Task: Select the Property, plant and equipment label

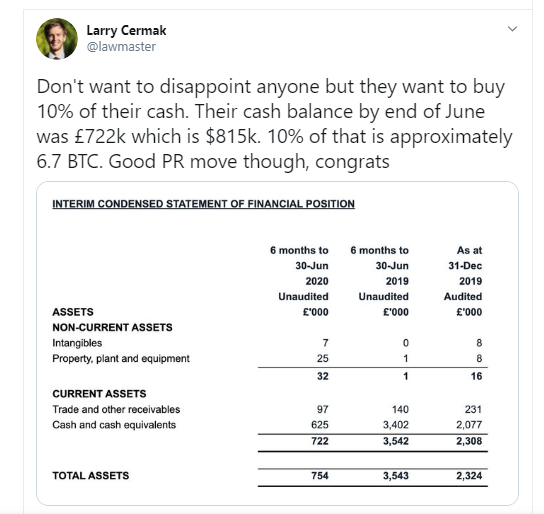Action: pos(121,358)
